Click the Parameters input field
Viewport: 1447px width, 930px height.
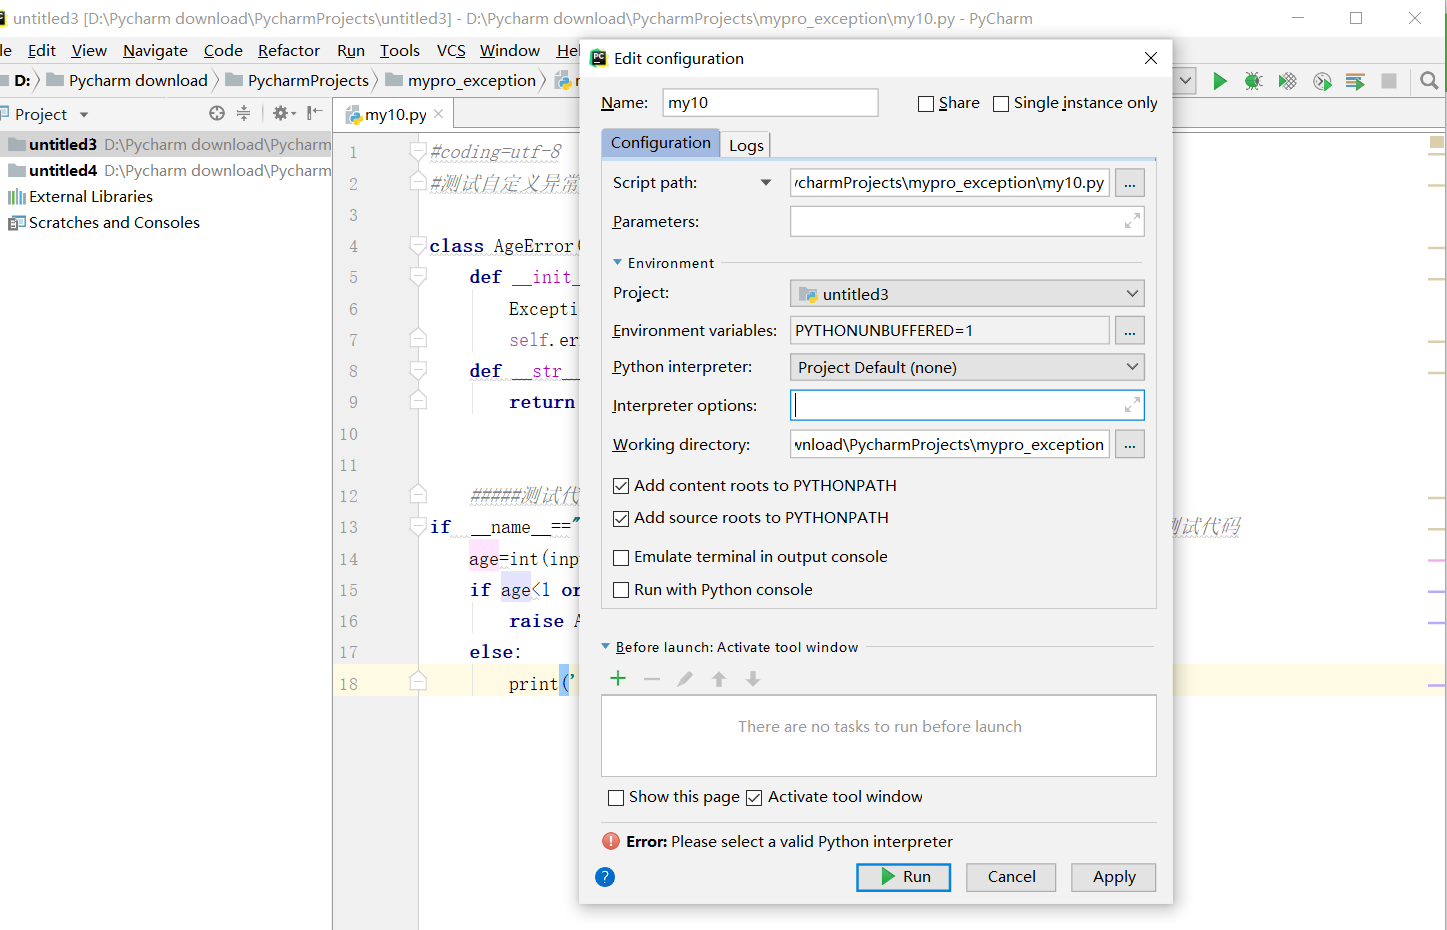tap(967, 221)
